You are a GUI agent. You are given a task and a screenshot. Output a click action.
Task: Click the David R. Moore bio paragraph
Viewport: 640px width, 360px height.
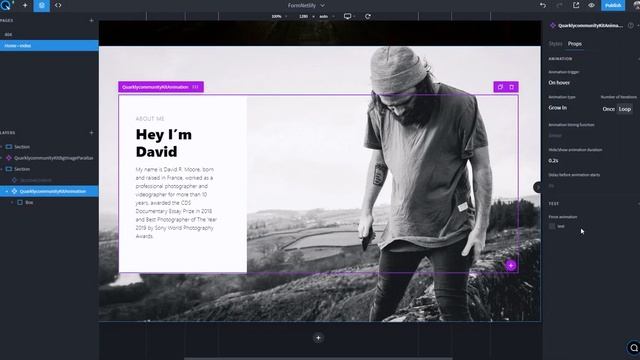click(176, 203)
